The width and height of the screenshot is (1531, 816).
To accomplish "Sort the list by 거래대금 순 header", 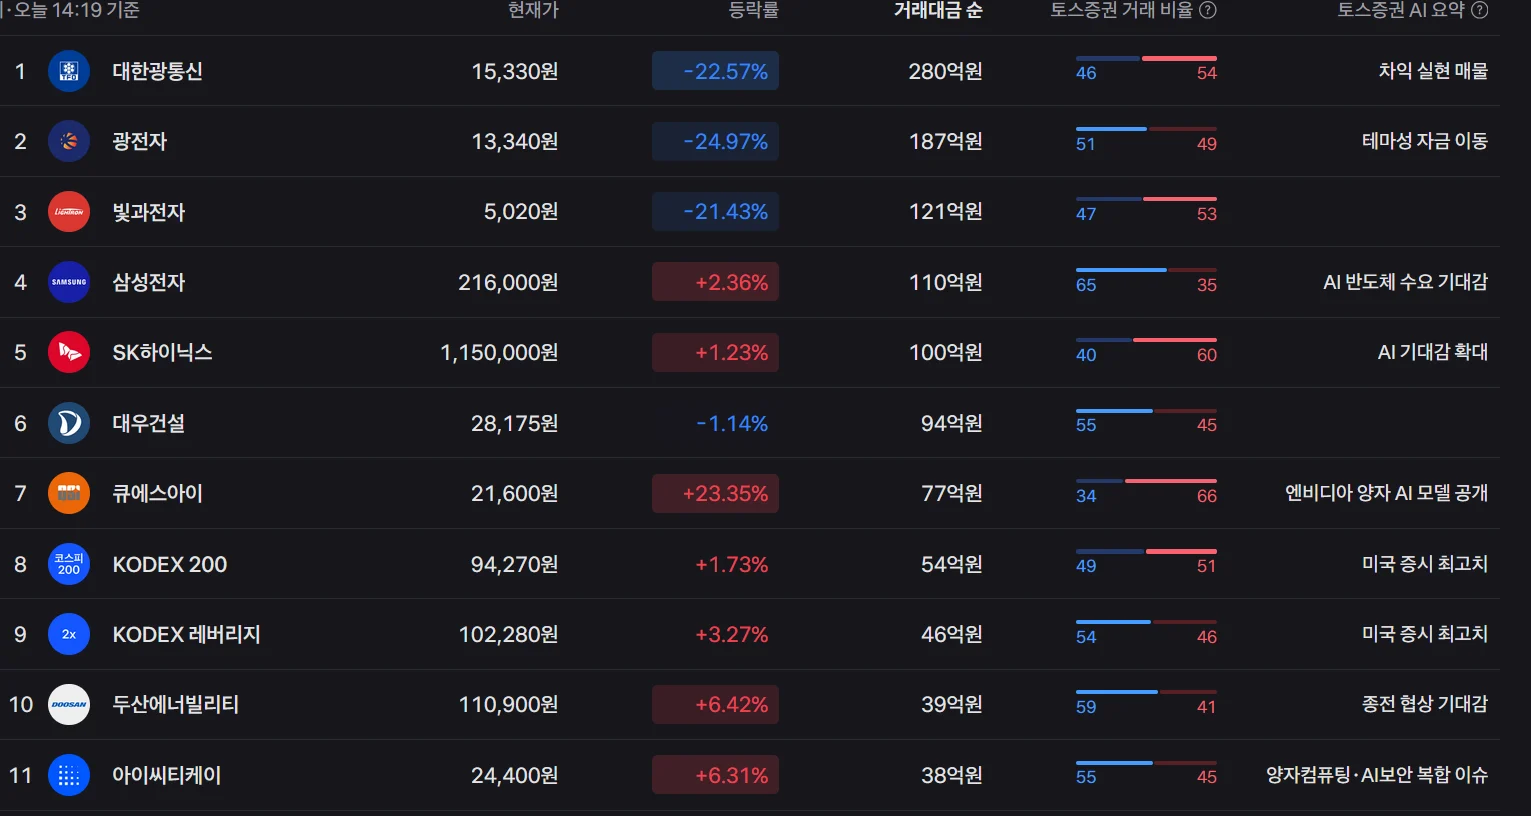I will tap(938, 10).
